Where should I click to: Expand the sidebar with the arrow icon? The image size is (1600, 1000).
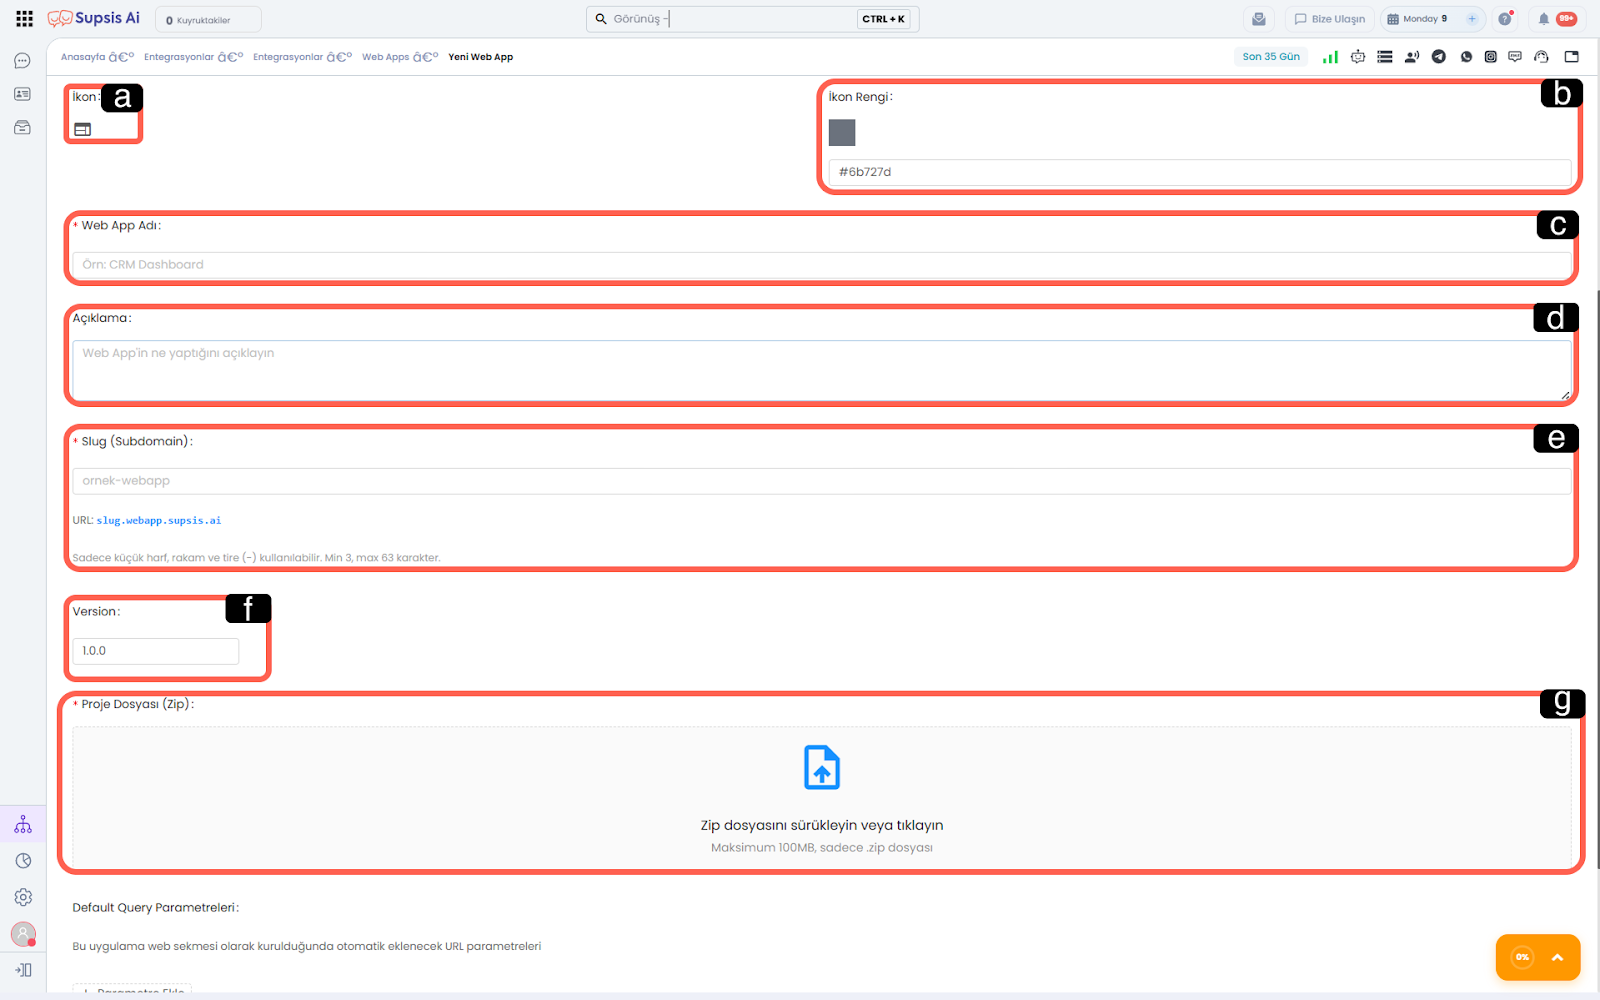(23, 970)
